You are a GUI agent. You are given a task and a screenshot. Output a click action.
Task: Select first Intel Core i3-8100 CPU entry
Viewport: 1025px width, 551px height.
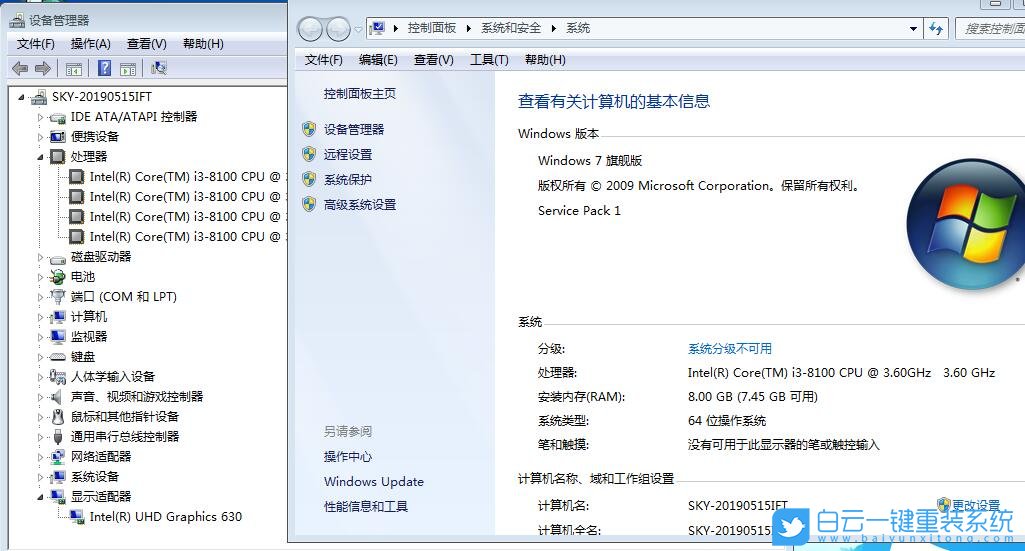coord(184,176)
